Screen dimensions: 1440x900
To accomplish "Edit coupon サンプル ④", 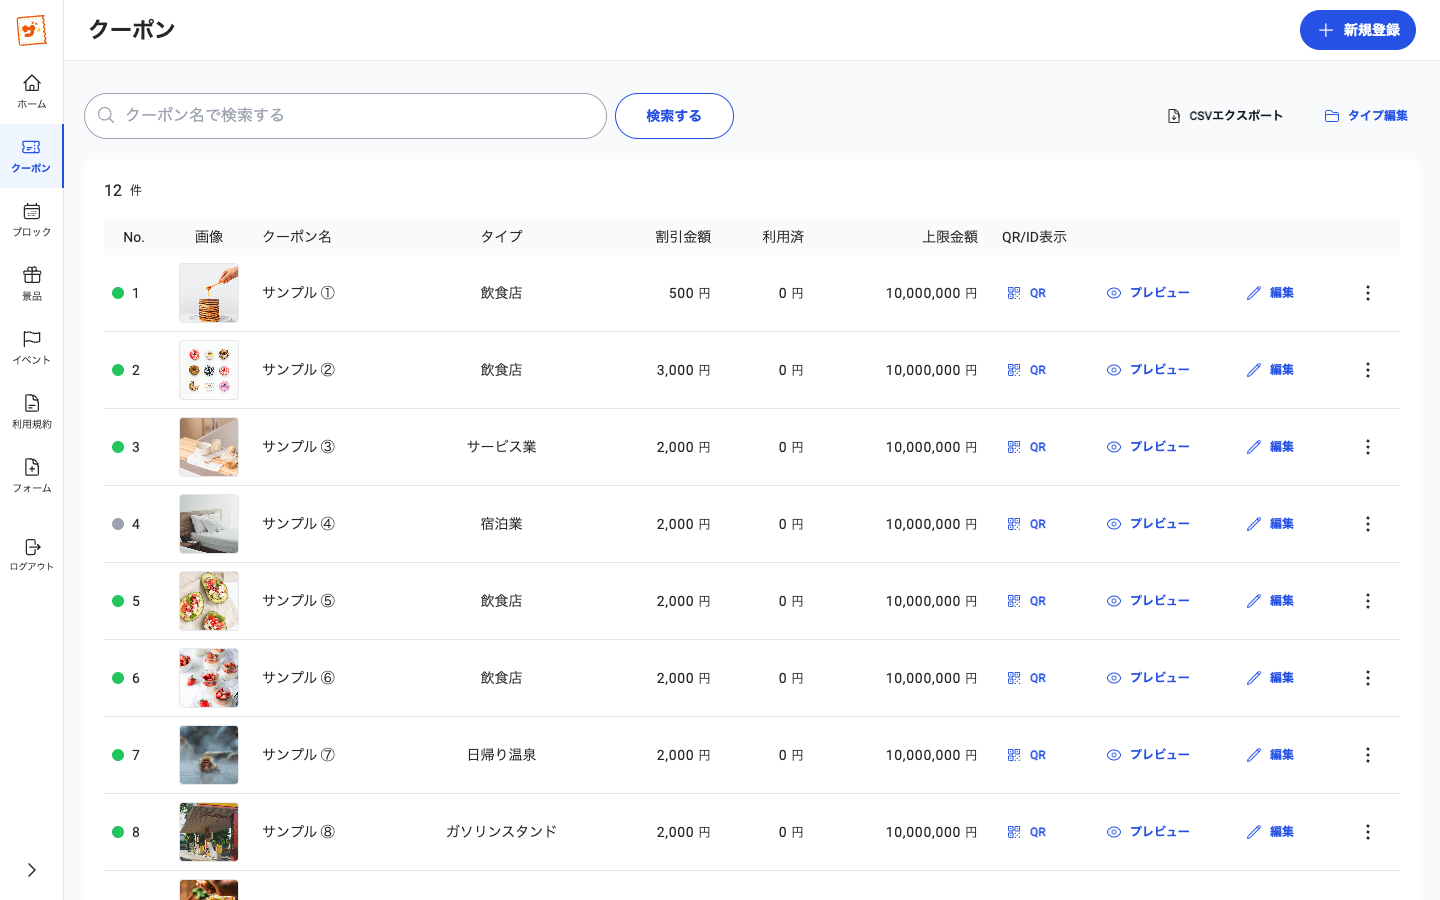I will click(x=1270, y=524).
